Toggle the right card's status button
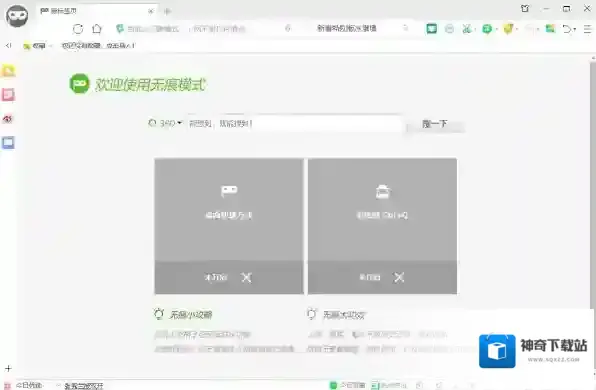The width and height of the screenshot is (596, 390). click(x=382, y=277)
